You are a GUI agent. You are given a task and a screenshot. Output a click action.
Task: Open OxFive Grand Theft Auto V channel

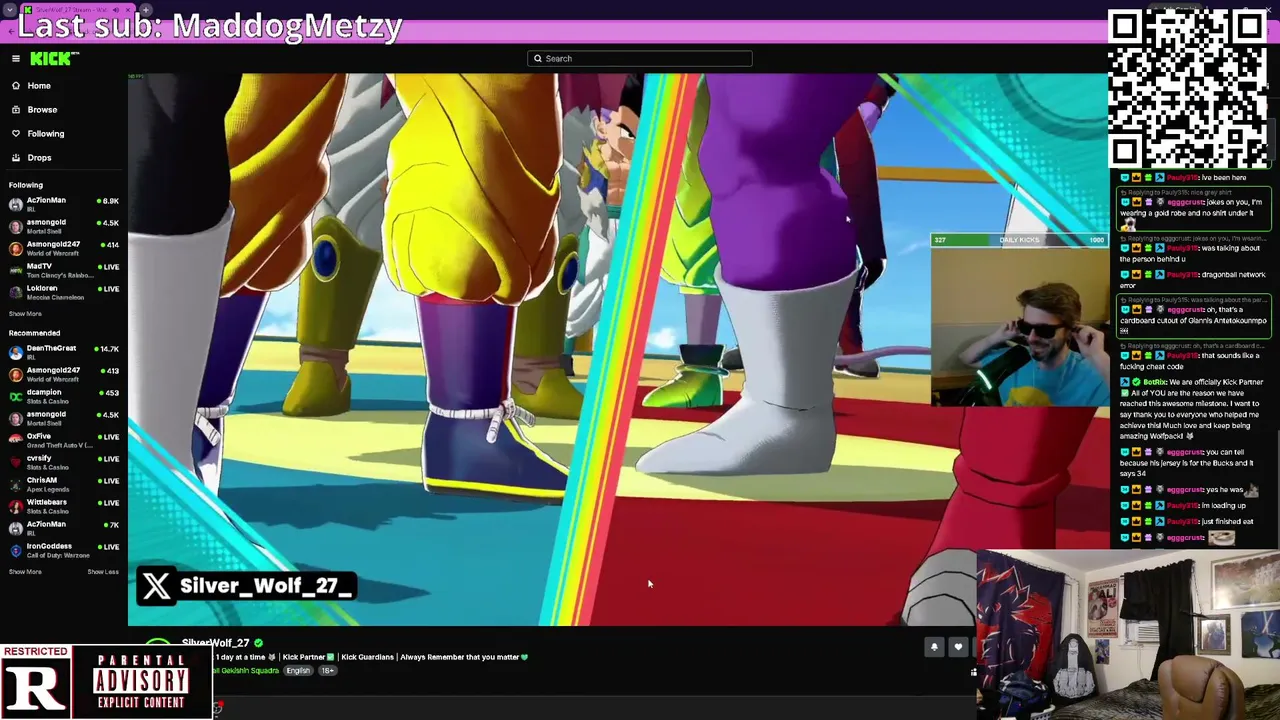click(x=64, y=440)
